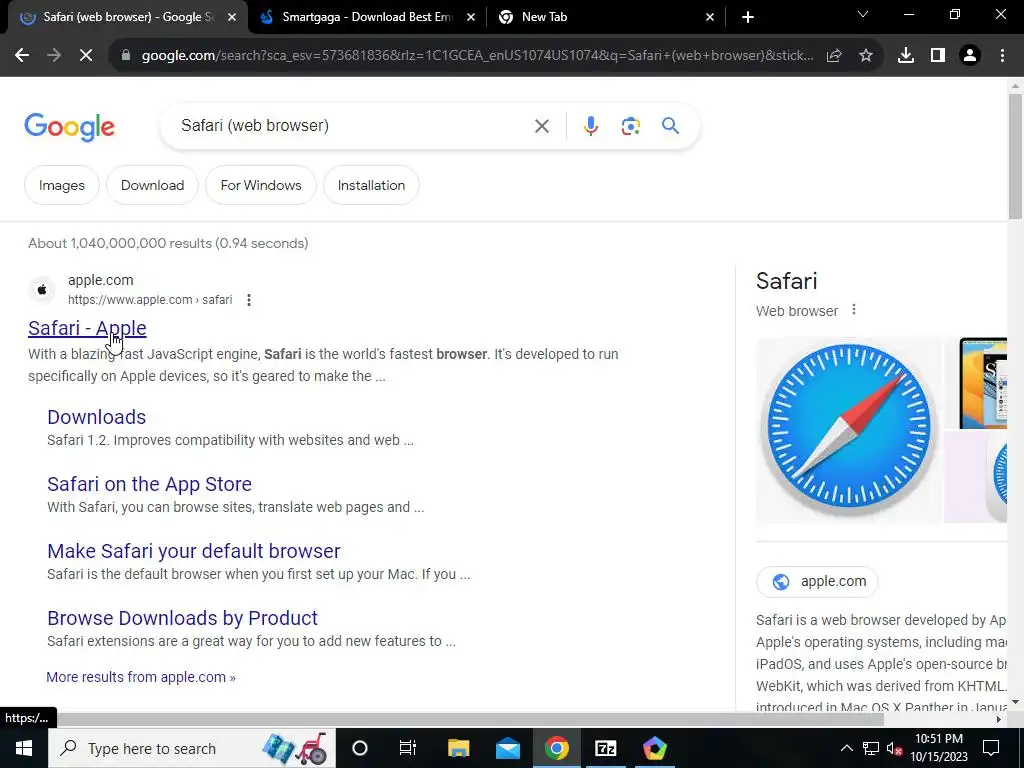
Task: View site info via the lock icon
Action: click(126, 56)
